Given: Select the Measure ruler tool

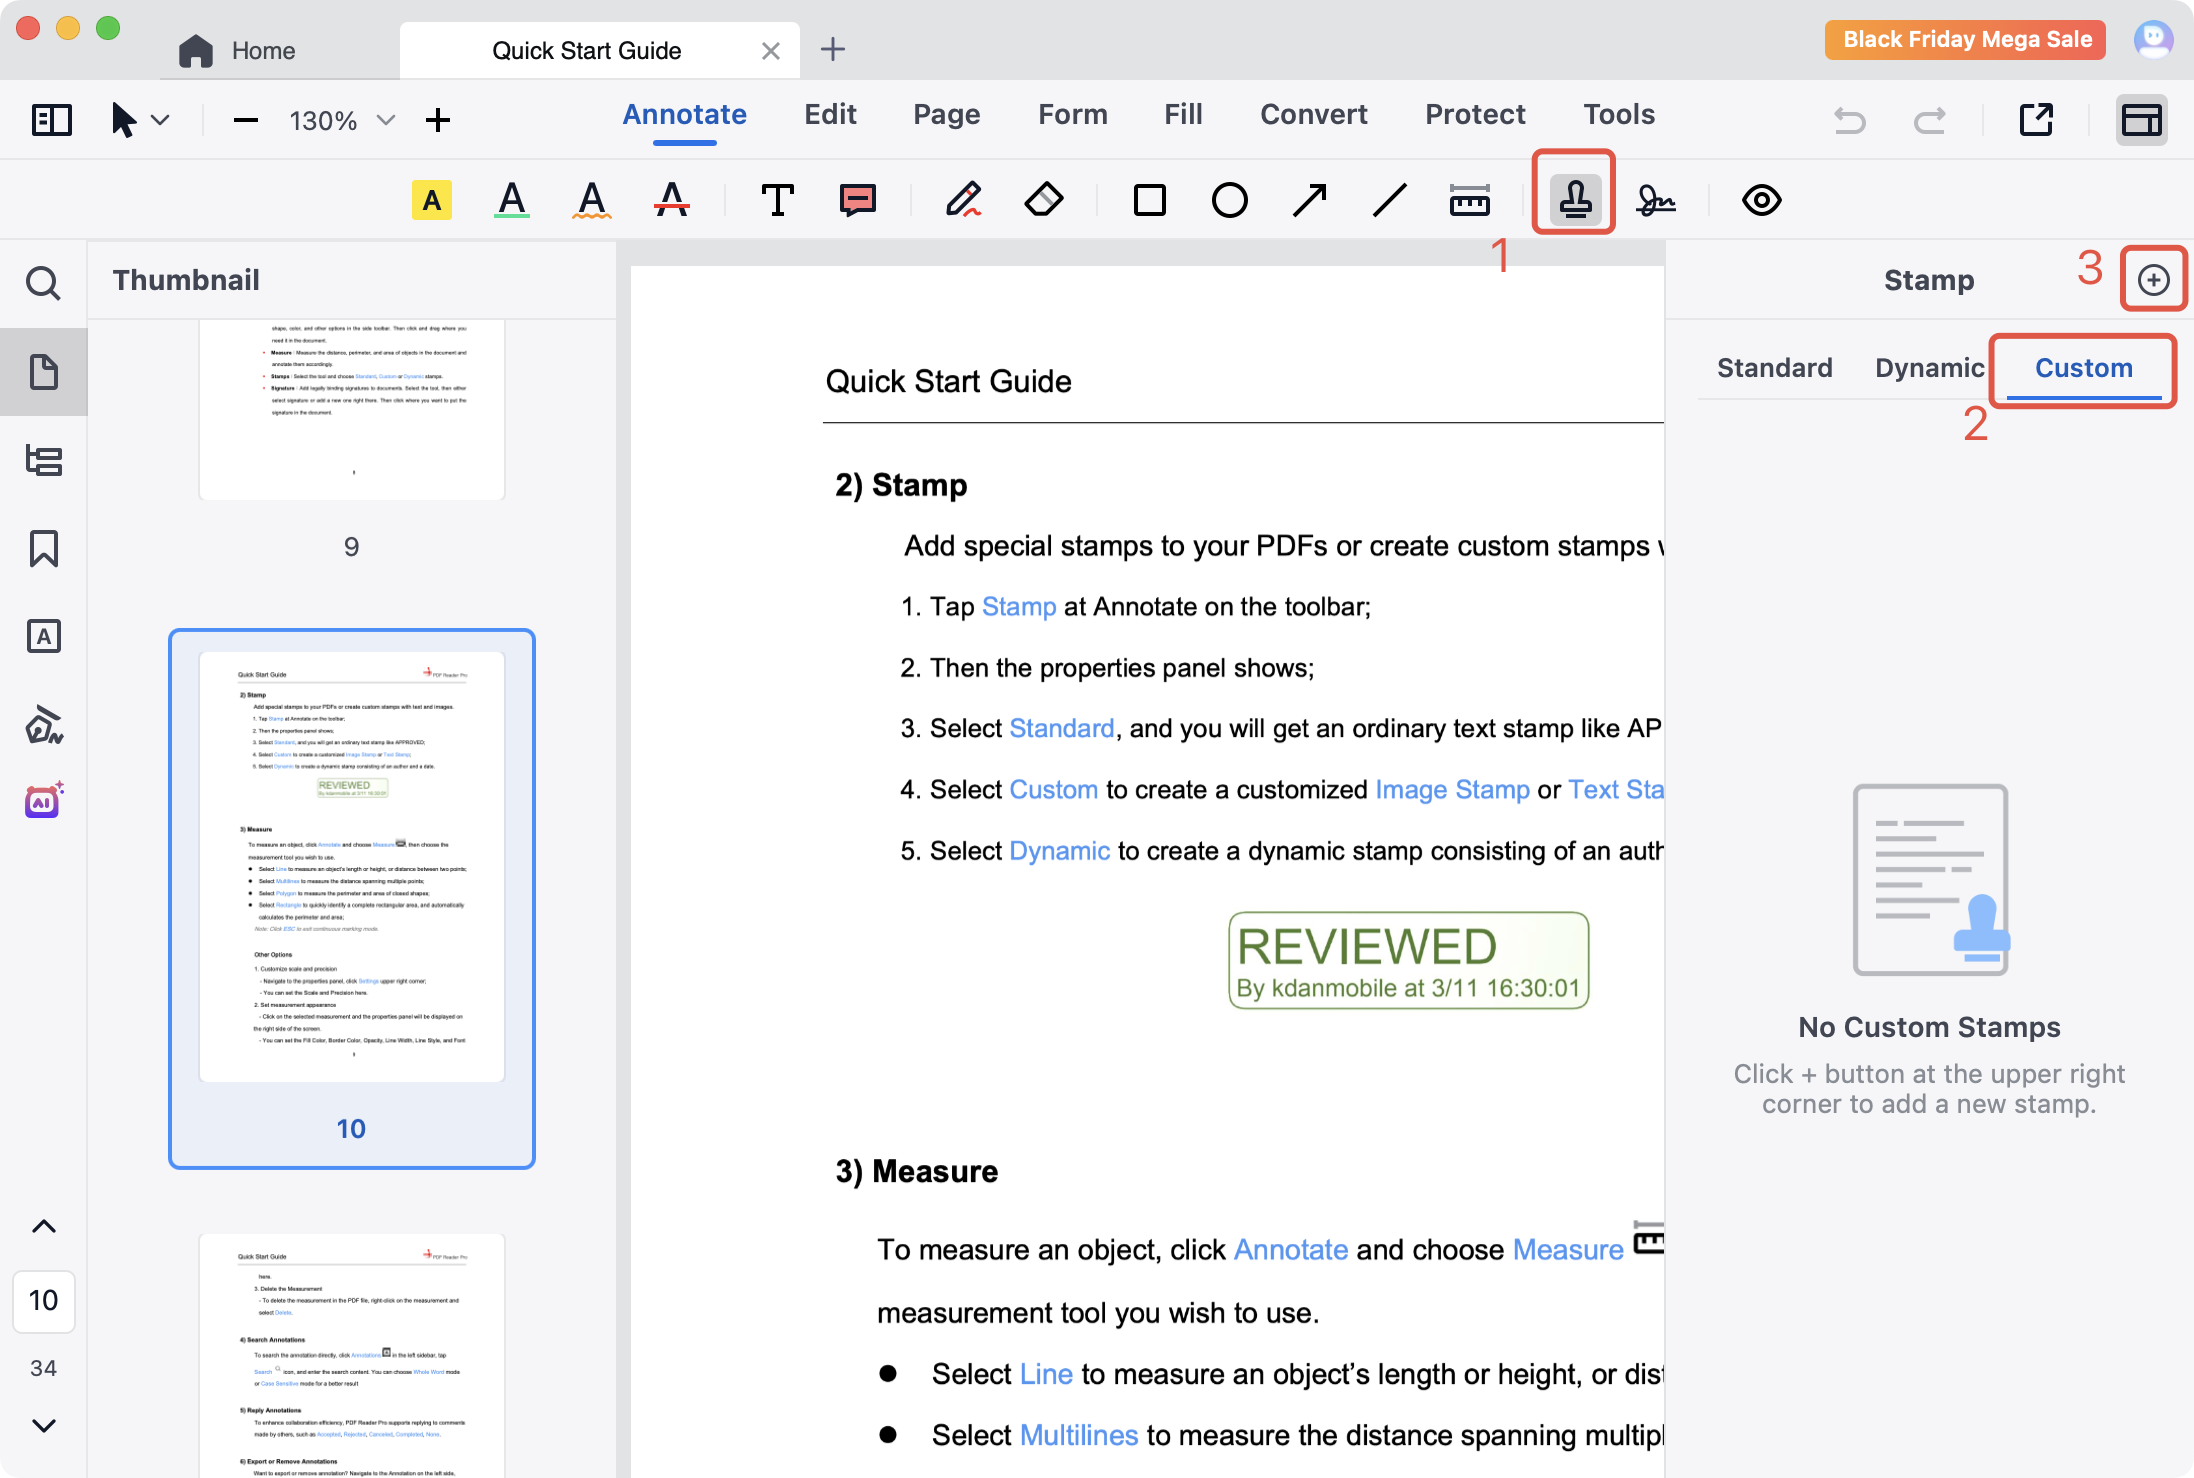Looking at the screenshot, I should coord(1469,200).
